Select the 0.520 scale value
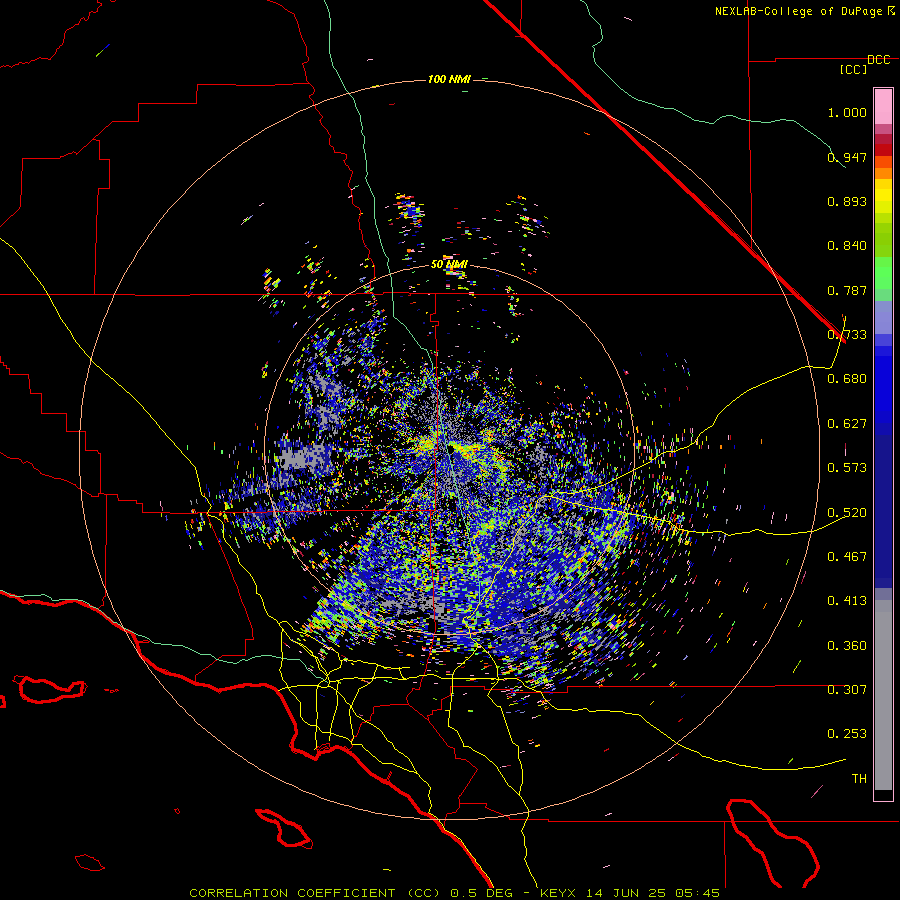The image size is (900, 900). click(x=847, y=513)
